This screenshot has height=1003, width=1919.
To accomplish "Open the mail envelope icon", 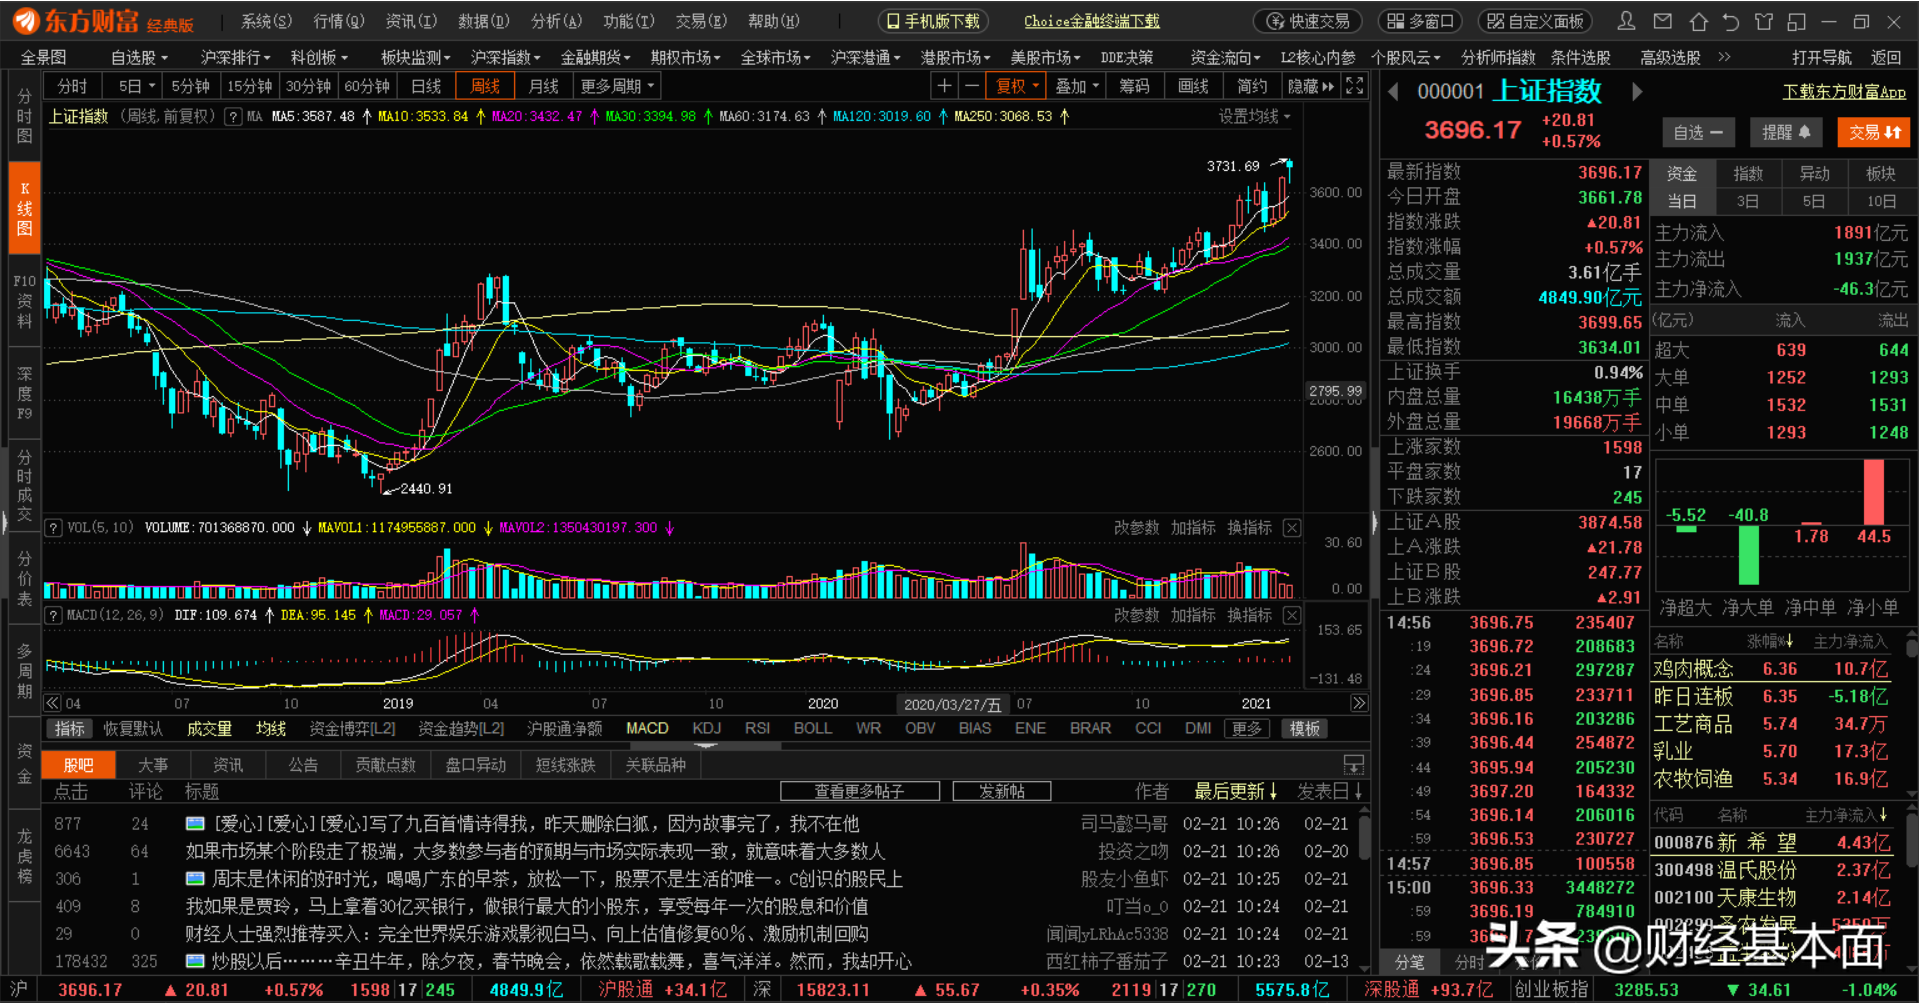I will (x=1662, y=21).
